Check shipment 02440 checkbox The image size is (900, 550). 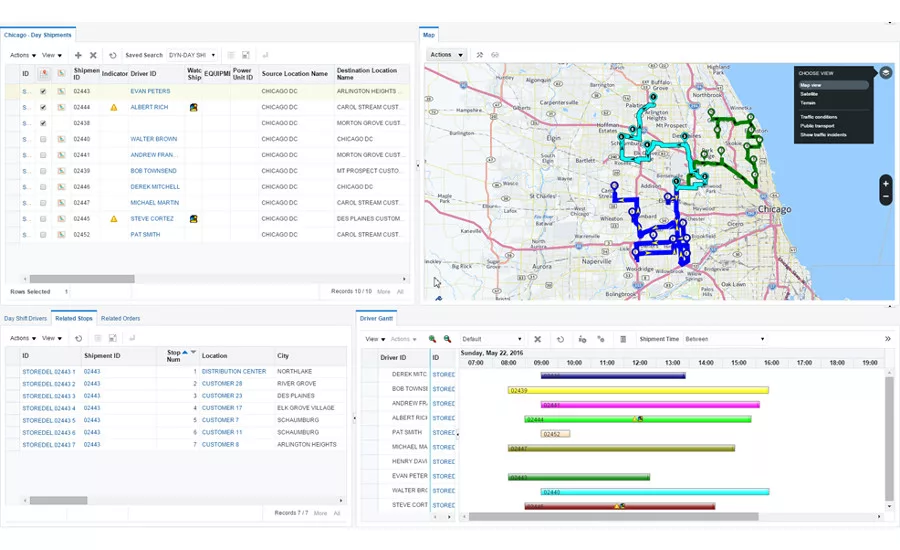click(43, 139)
